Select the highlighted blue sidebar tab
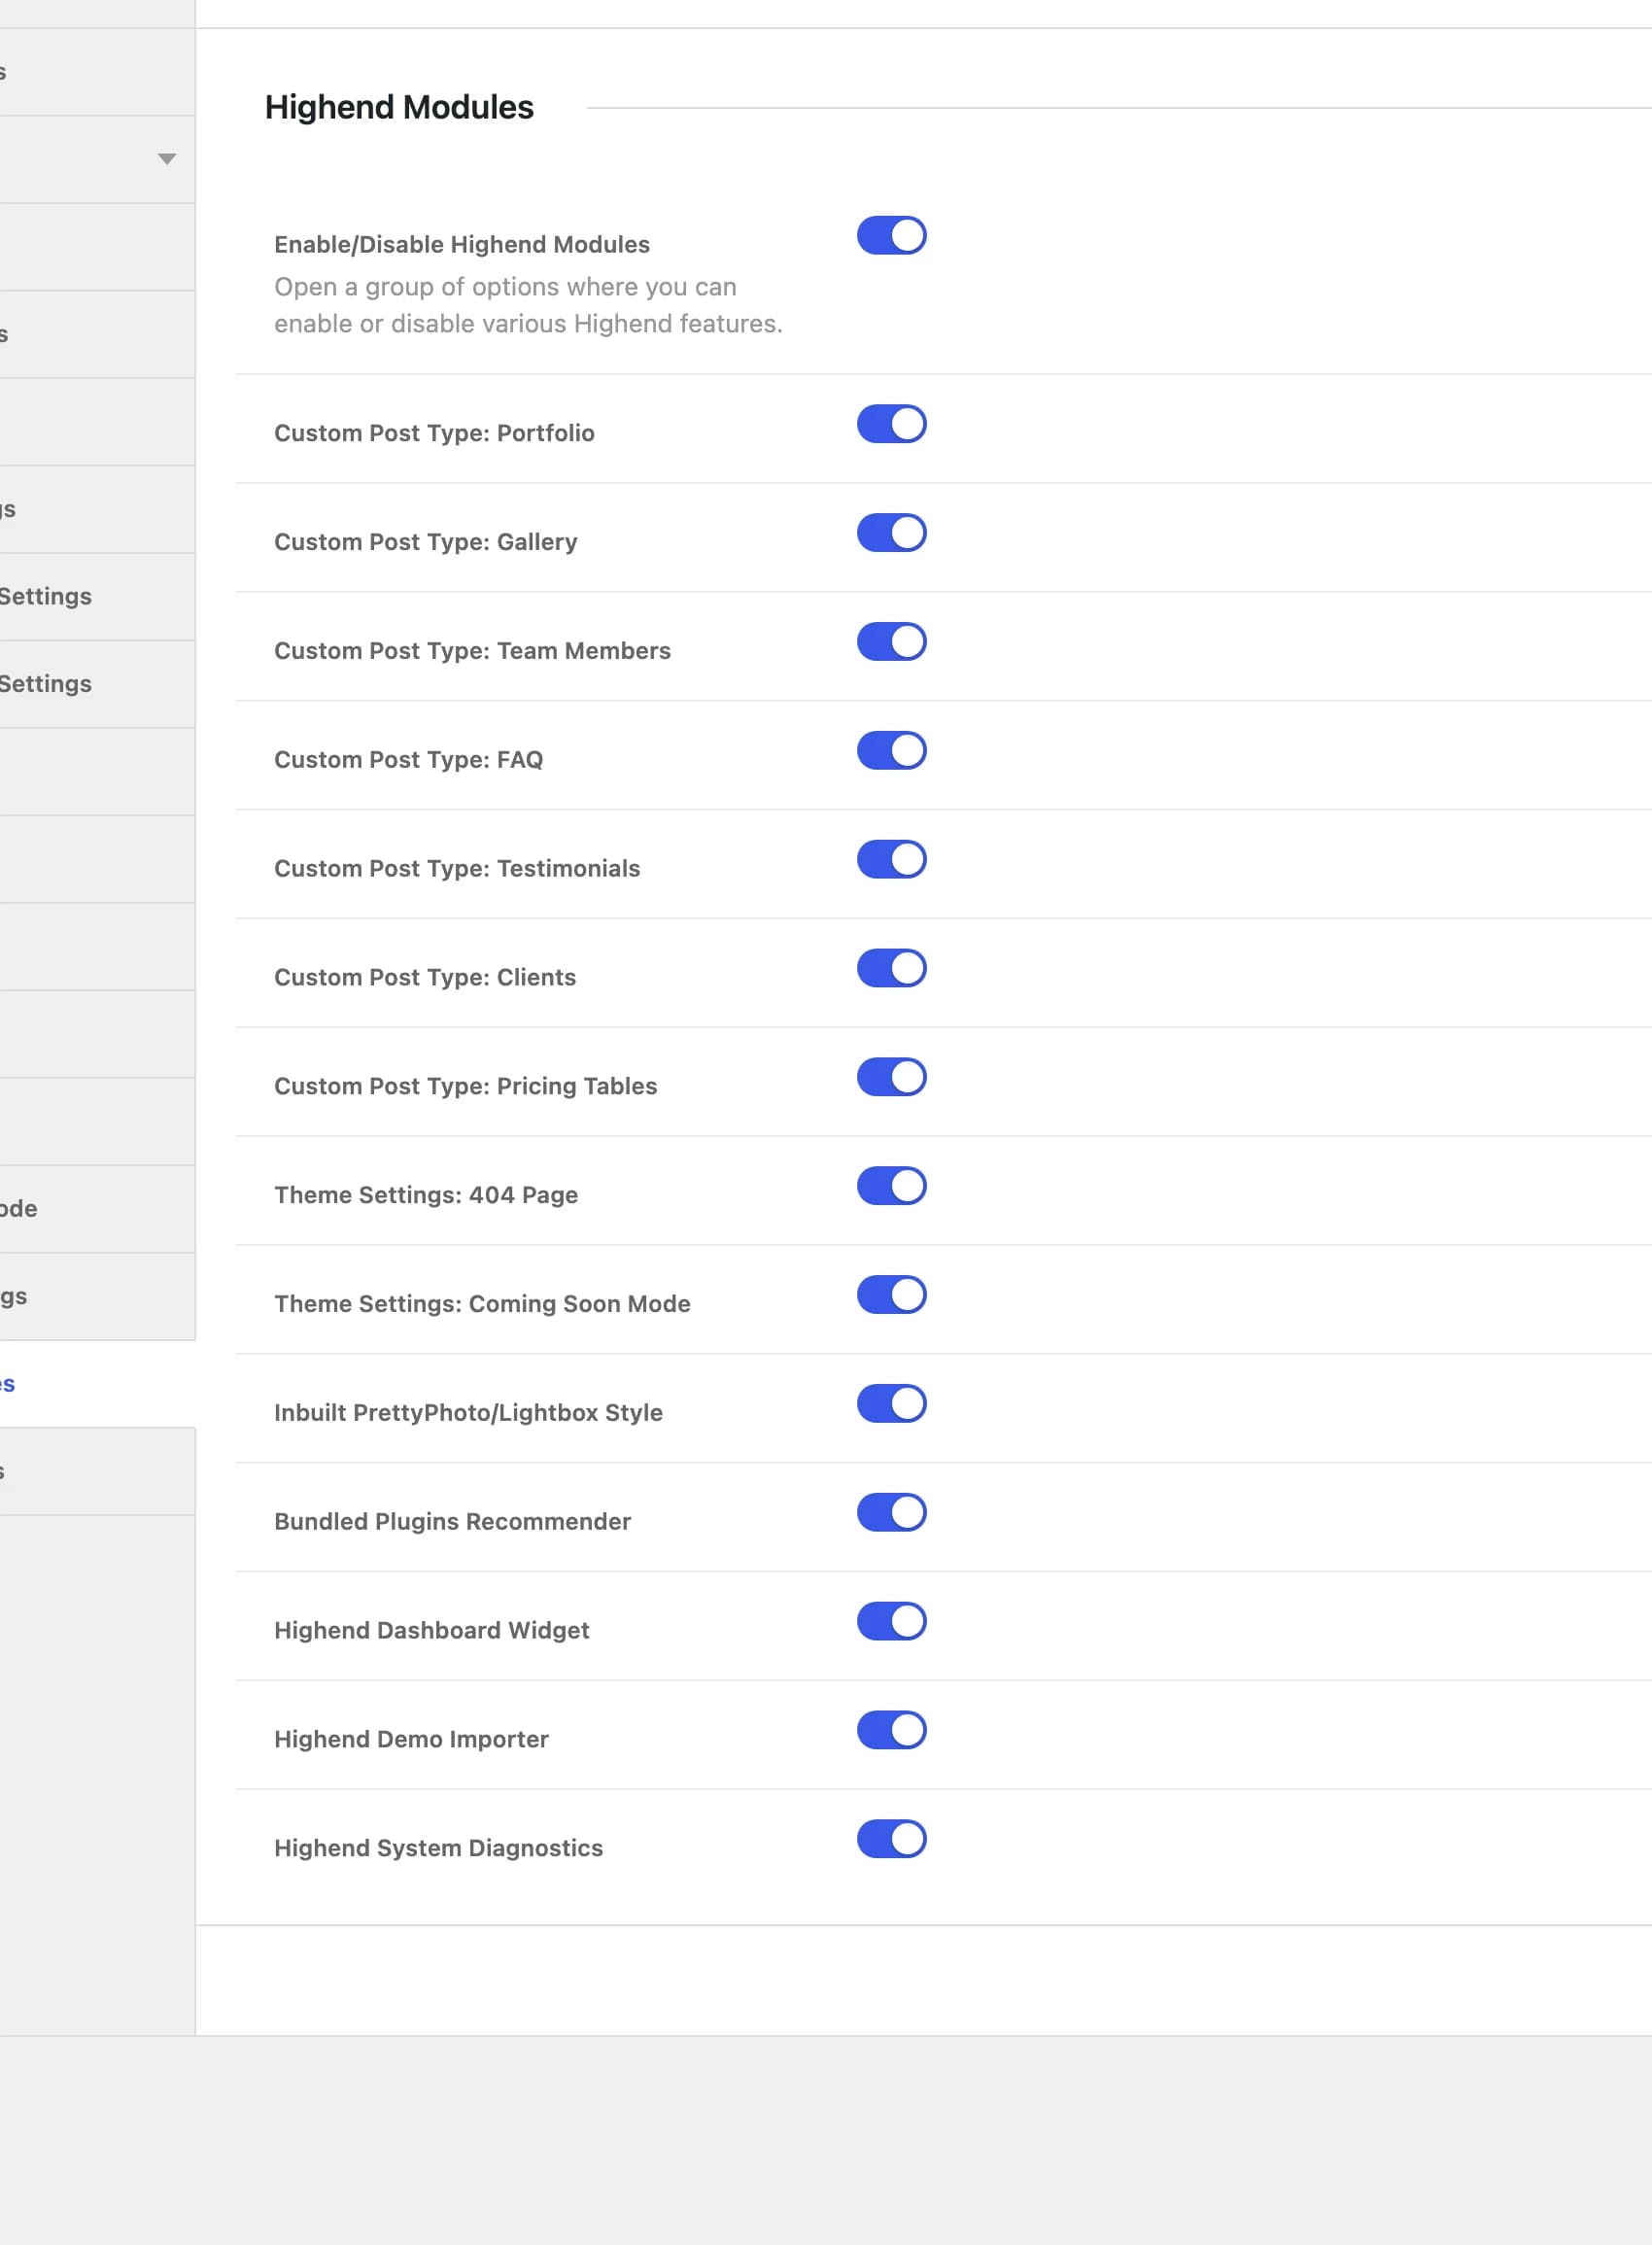Viewport: 1652px width, 2245px height. coord(97,1385)
